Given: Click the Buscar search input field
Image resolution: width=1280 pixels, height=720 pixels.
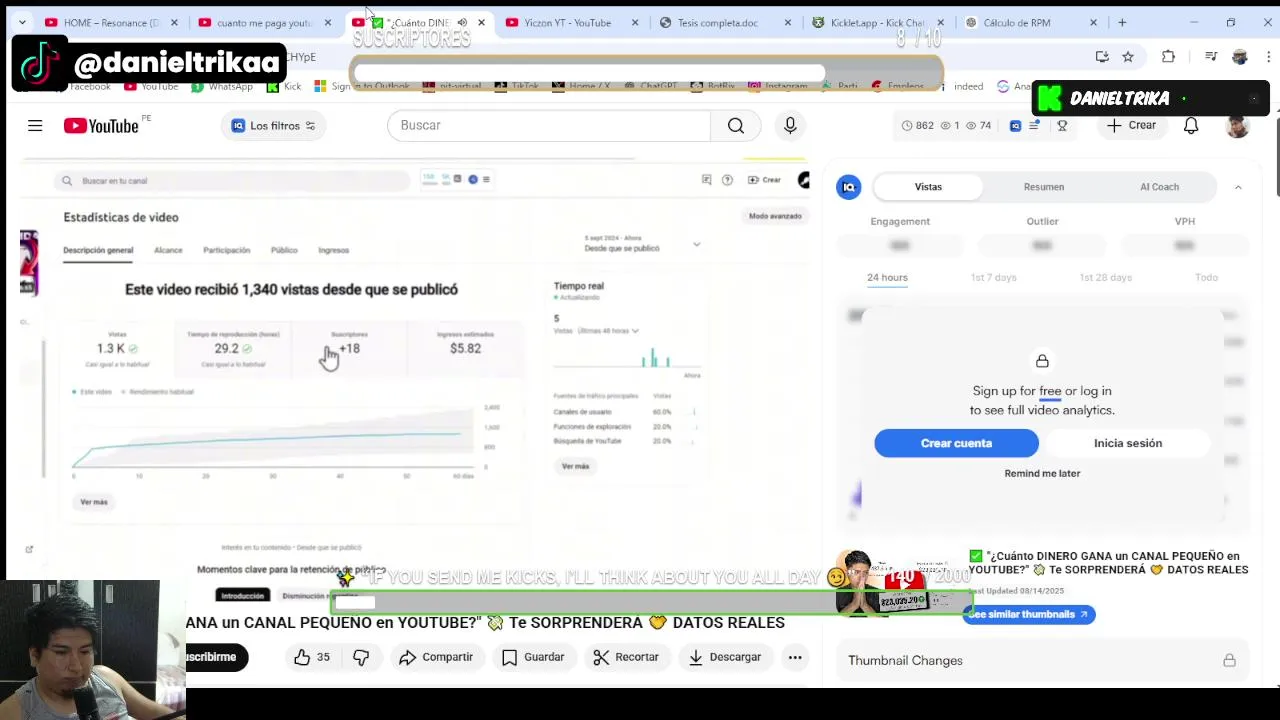Looking at the screenshot, I should 549,125.
